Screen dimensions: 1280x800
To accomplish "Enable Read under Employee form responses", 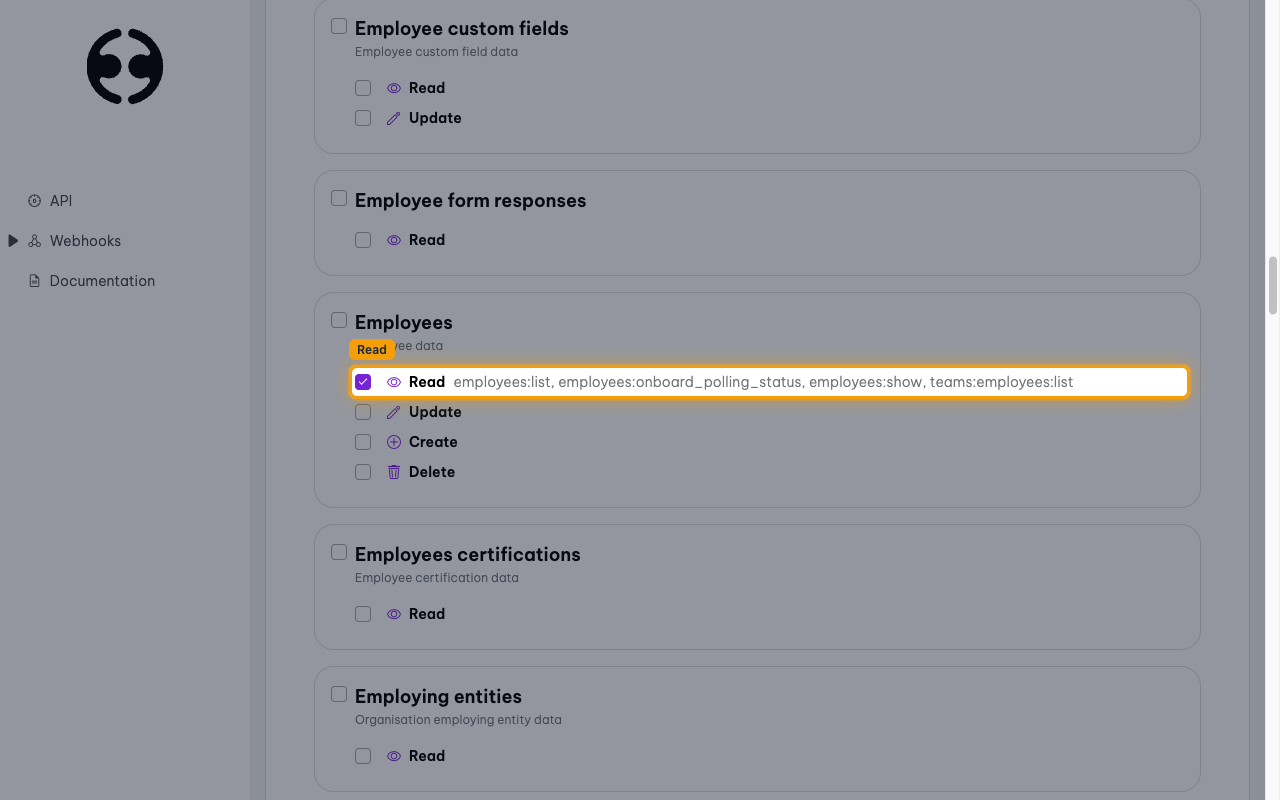I will point(363,240).
